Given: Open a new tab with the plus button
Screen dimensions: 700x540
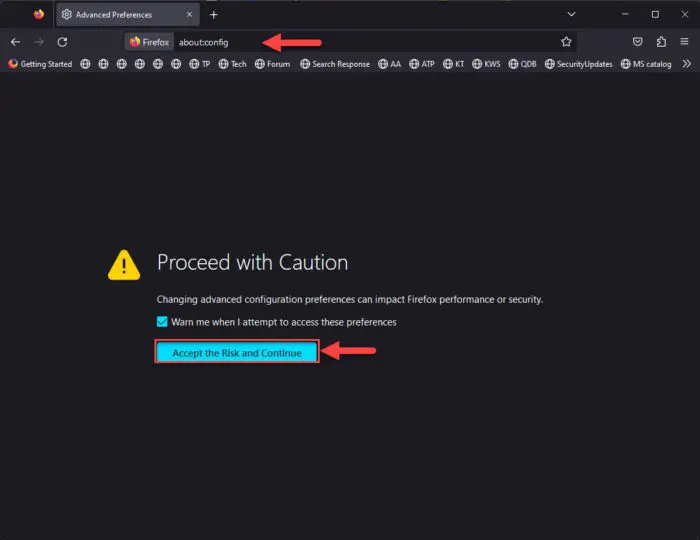Looking at the screenshot, I should pyautogui.click(x=213, y=15).
